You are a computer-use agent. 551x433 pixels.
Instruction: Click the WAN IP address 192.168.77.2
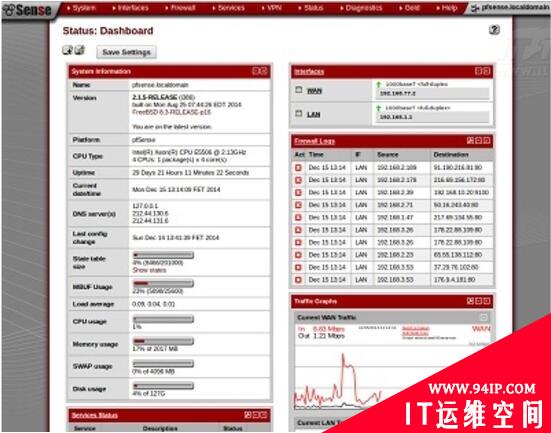coord(397,93)
